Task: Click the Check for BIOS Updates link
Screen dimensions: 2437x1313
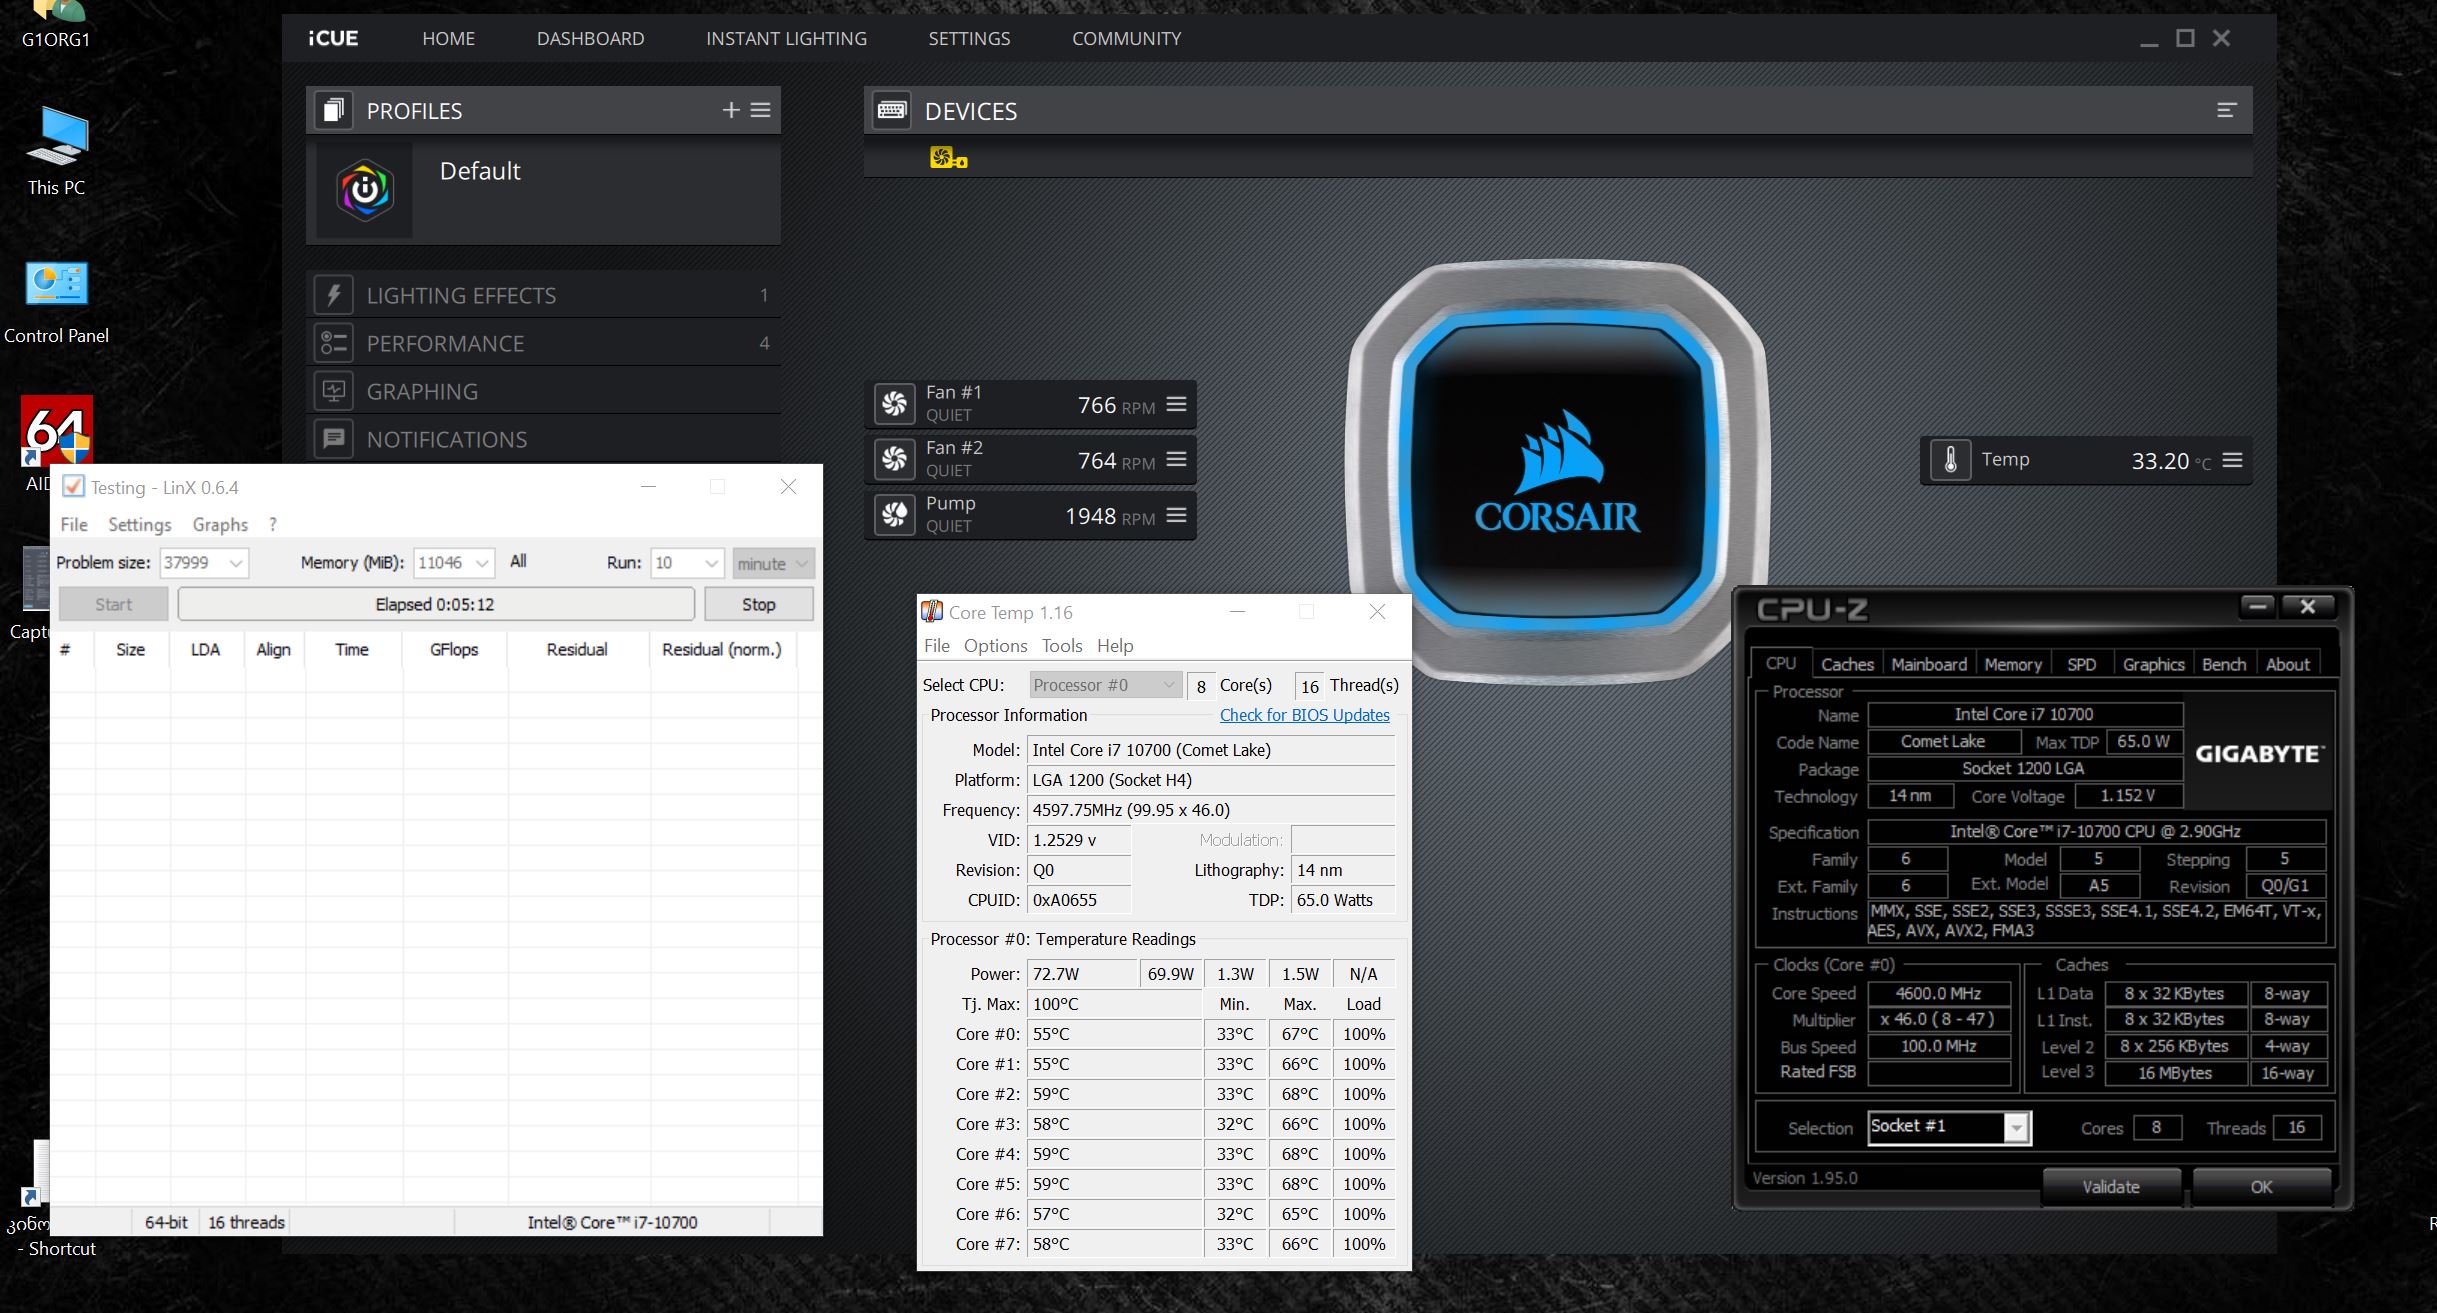Action: click(1304, 715)
